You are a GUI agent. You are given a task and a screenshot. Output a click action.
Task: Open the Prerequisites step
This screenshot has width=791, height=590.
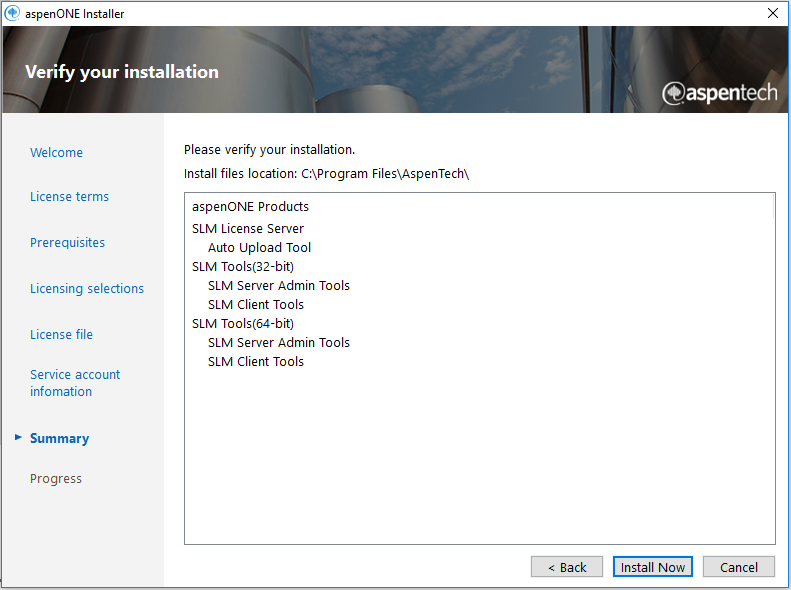click(x=67, y=243)
